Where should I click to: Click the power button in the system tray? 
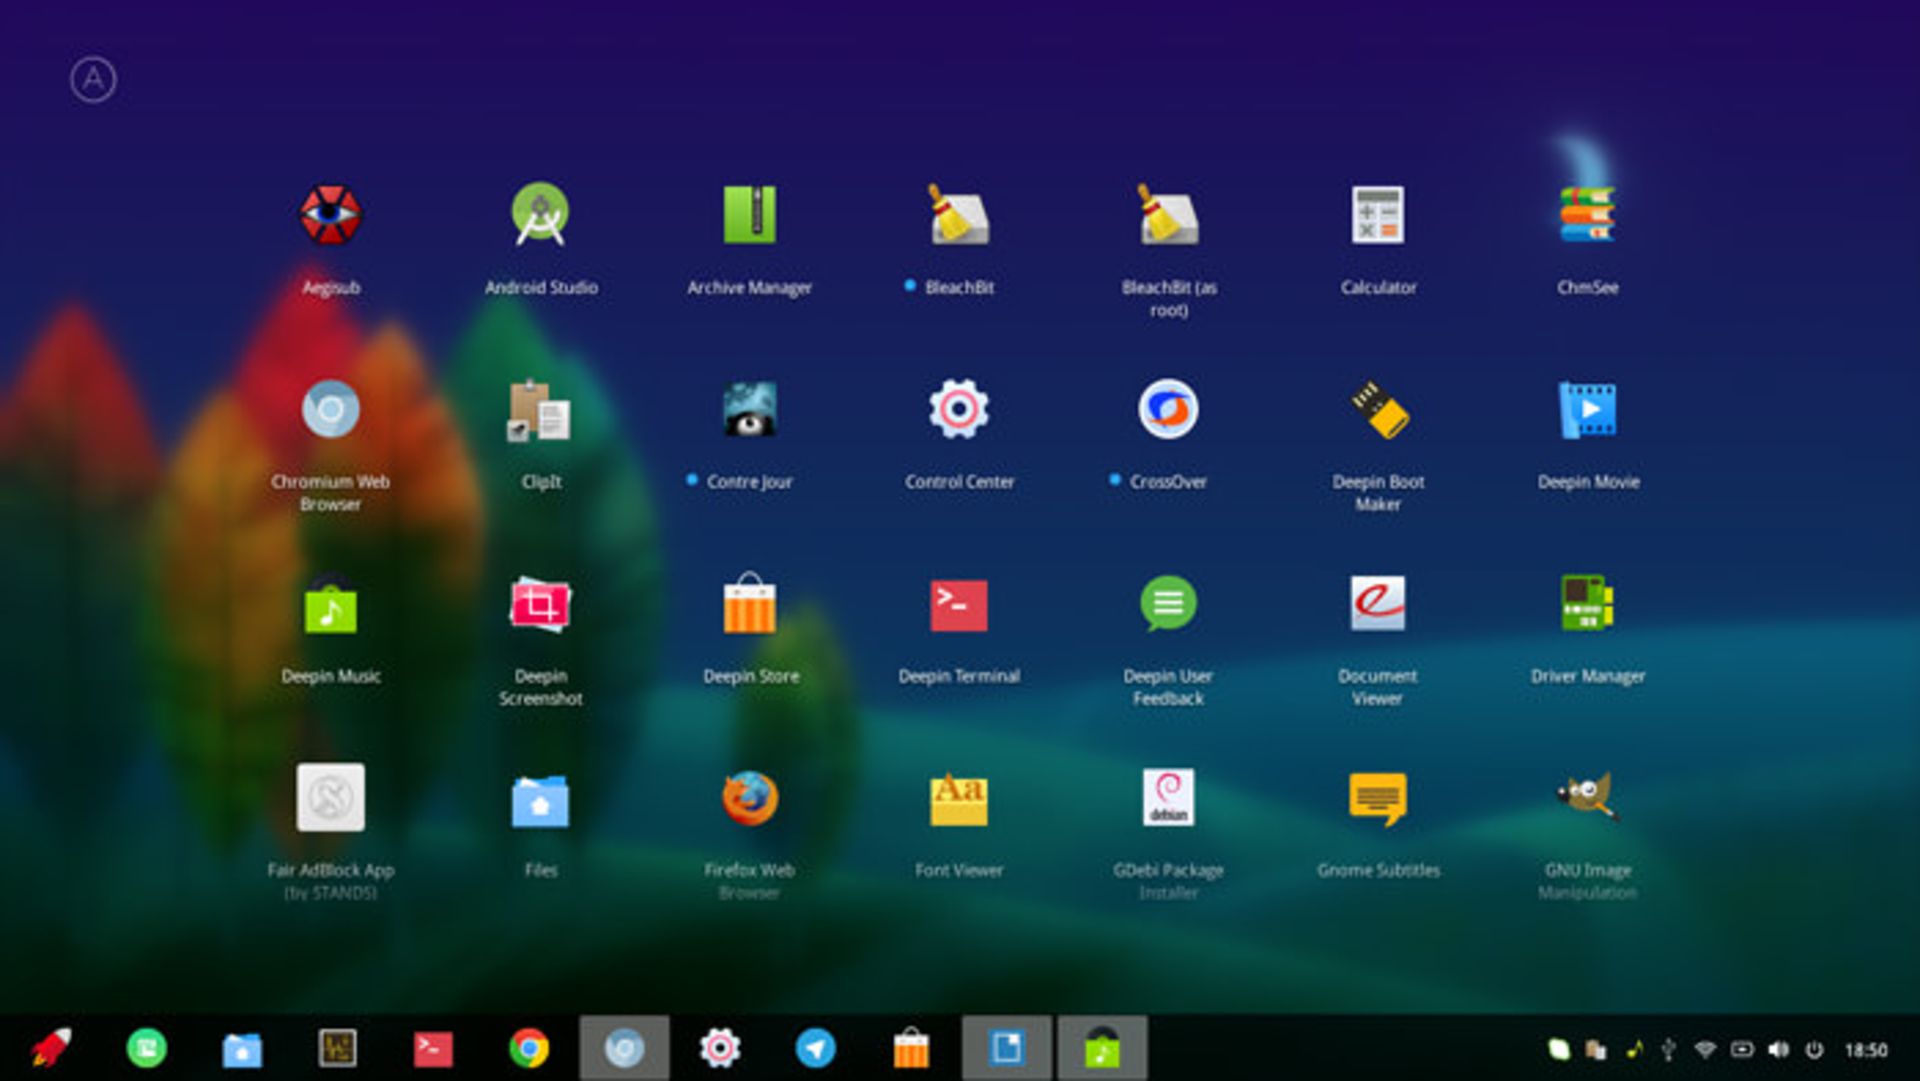click(x=1814, y=1048)
